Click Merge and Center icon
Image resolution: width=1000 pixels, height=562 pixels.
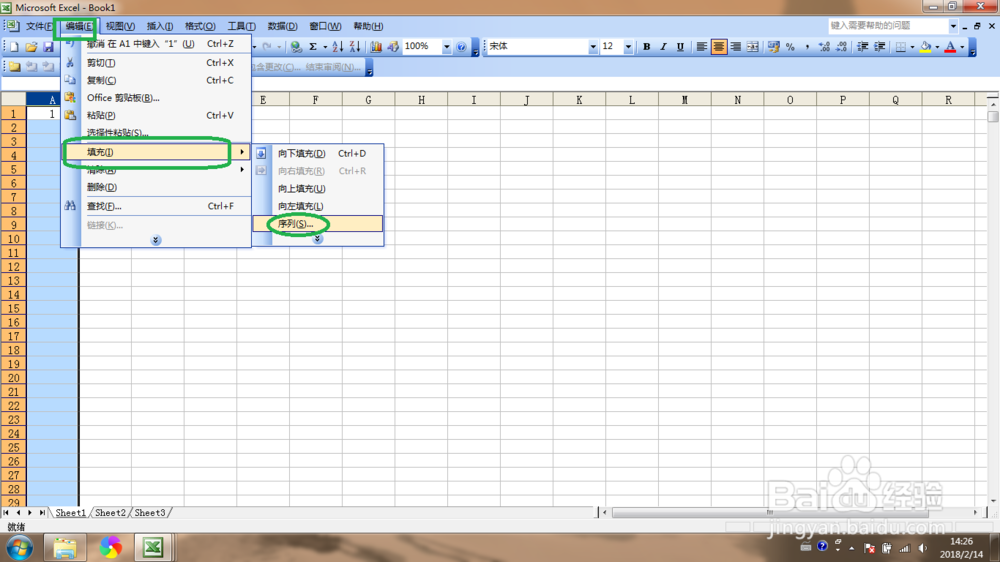pyautogui.click(x=753, y=47)
